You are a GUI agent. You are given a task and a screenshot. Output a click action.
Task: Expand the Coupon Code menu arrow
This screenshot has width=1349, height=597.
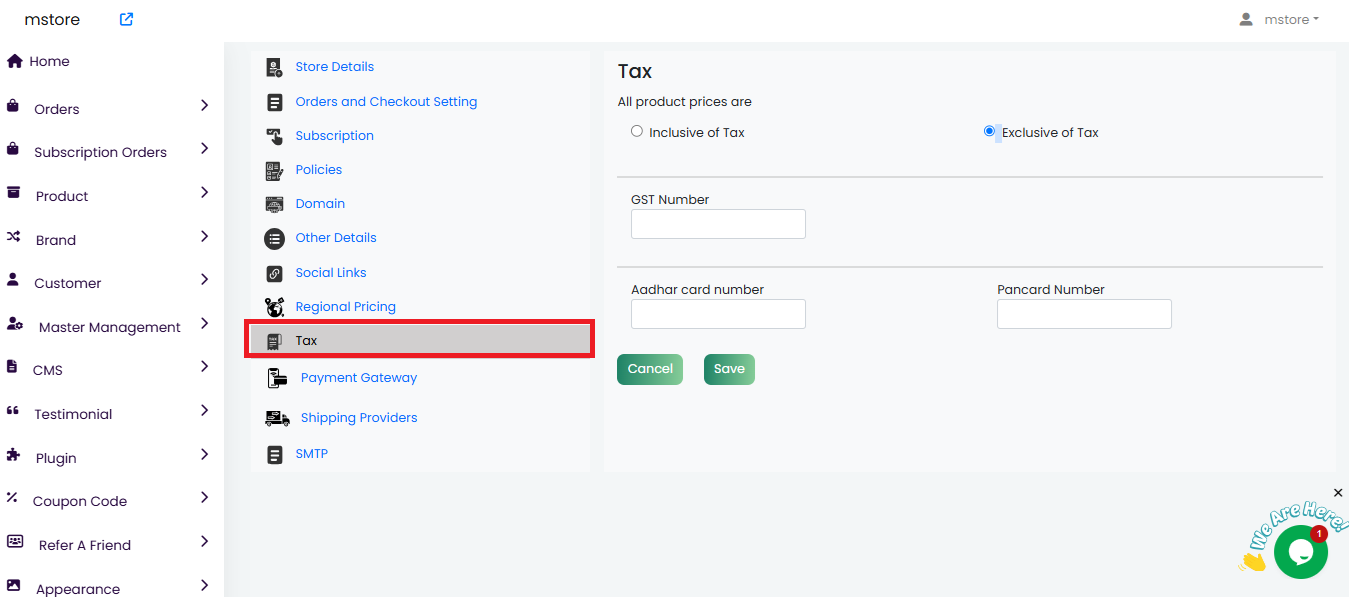(204, 498)
